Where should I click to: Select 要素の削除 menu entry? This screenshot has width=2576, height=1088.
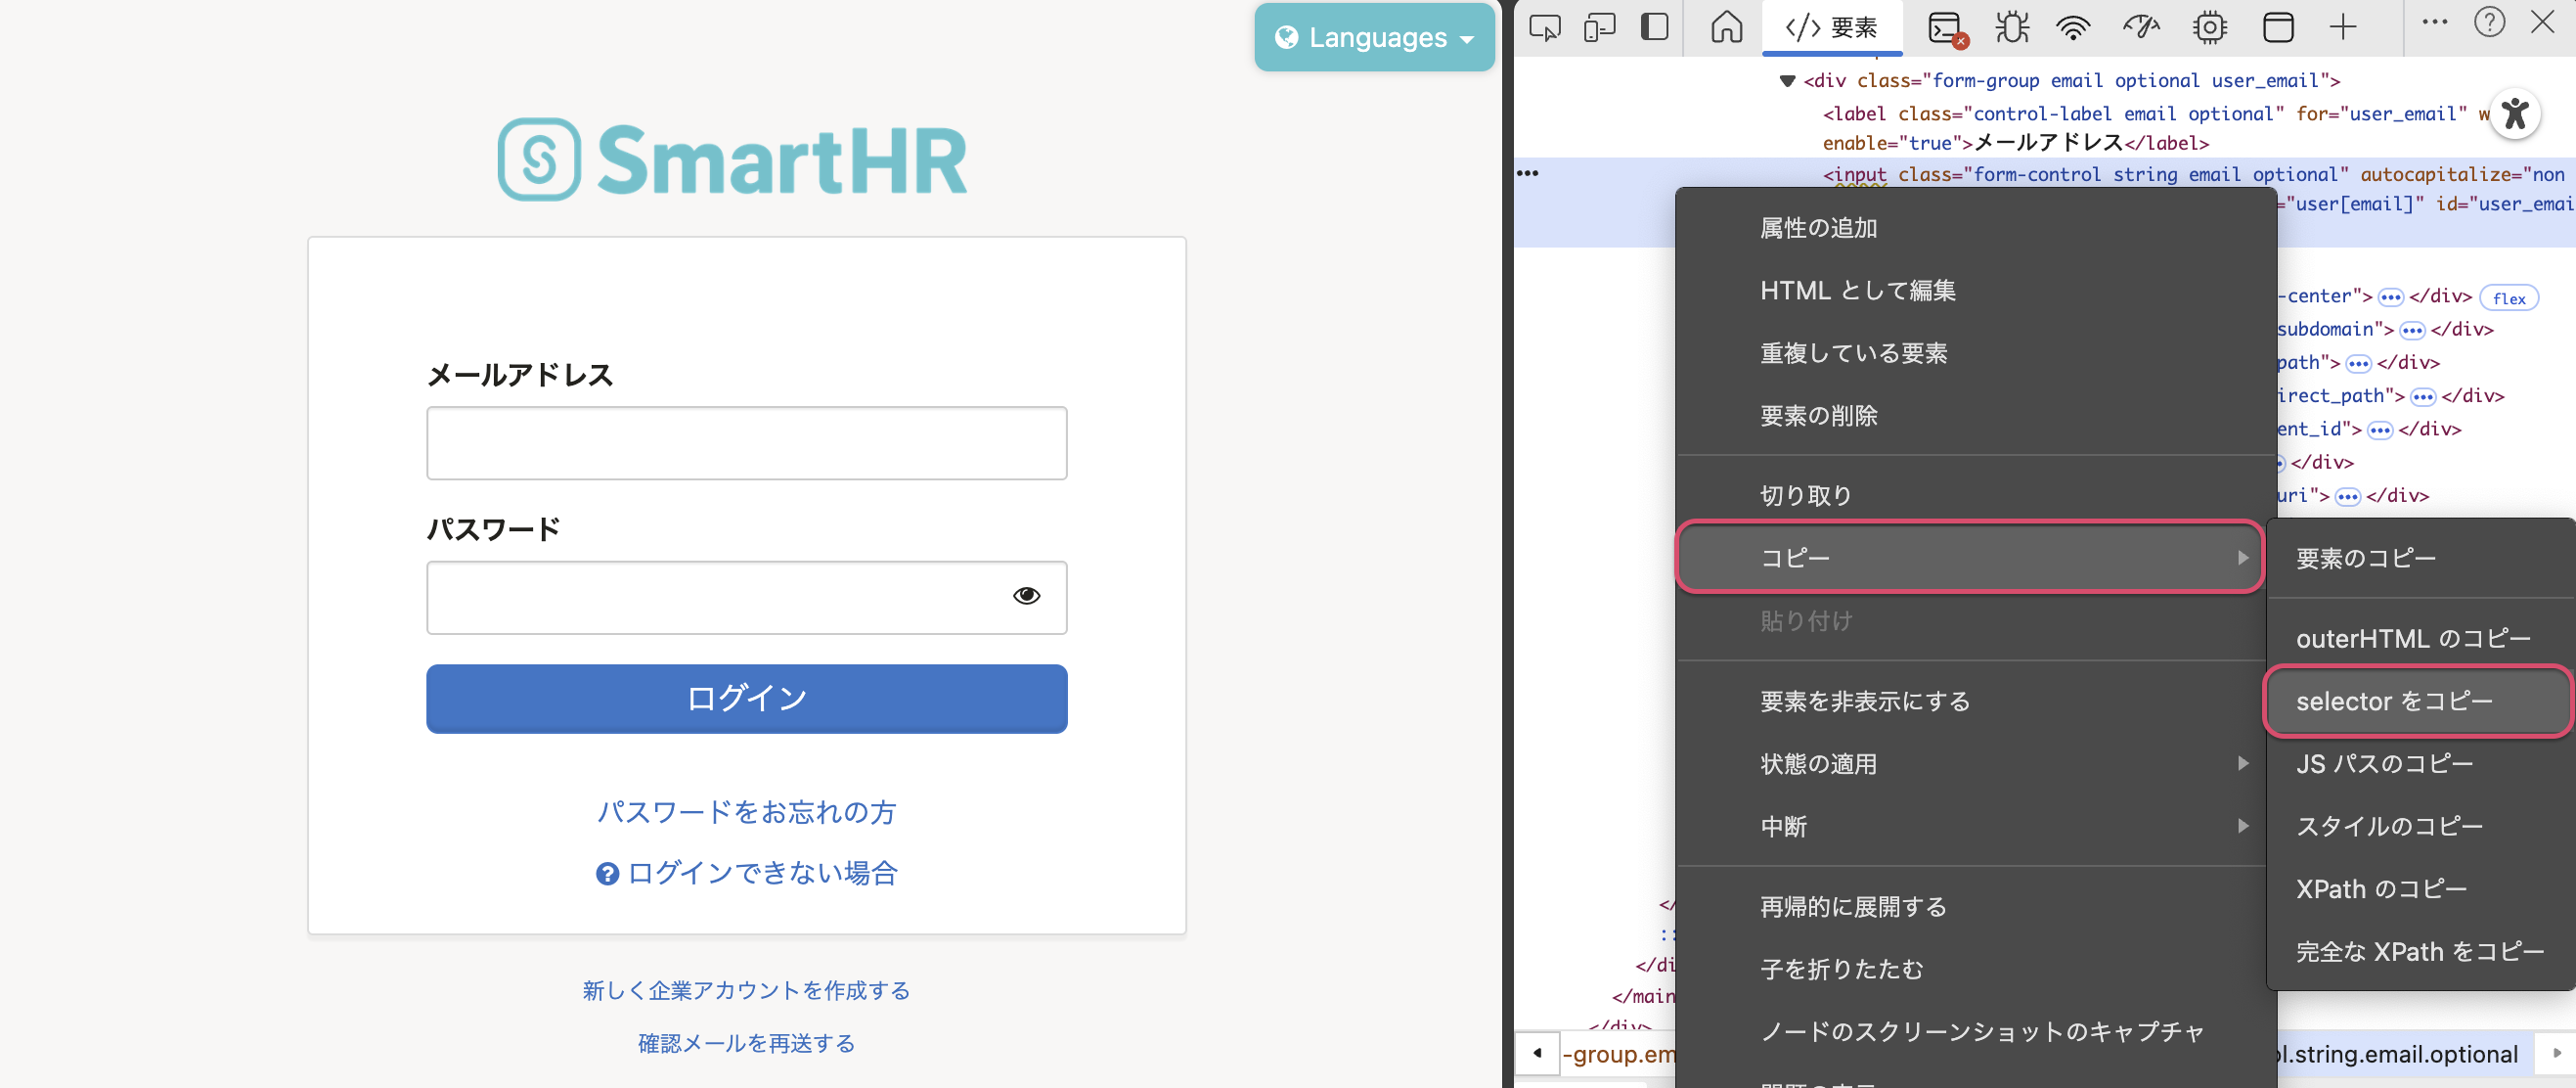tap(1975, 415)
